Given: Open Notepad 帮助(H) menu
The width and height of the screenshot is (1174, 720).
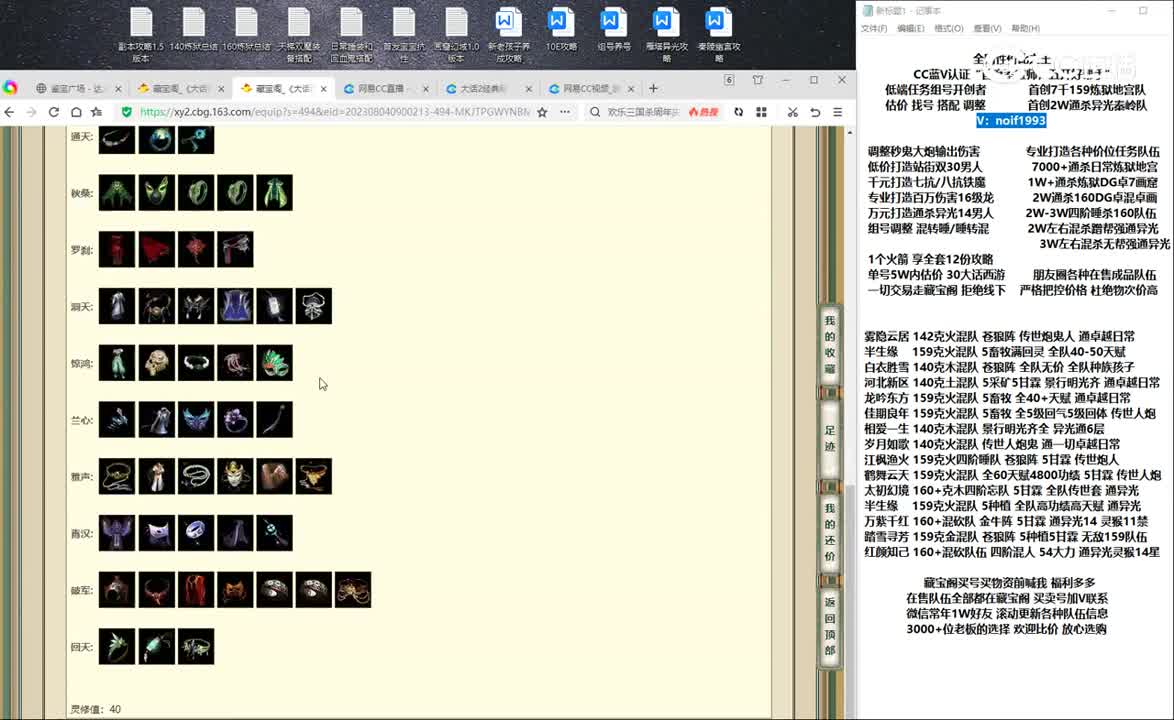Looking at the screenshot, I should point(1025,28).
